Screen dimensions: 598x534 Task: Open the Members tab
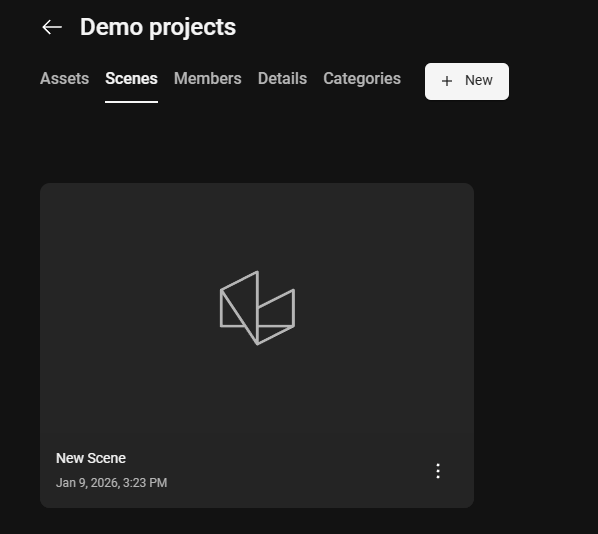coord(207,79)
